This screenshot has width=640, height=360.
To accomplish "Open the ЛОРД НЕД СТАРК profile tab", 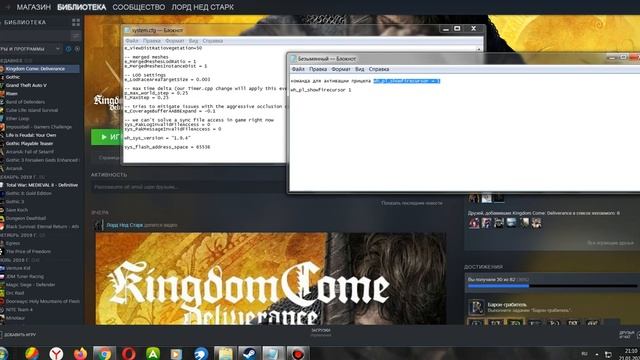I will pos(202,7).
